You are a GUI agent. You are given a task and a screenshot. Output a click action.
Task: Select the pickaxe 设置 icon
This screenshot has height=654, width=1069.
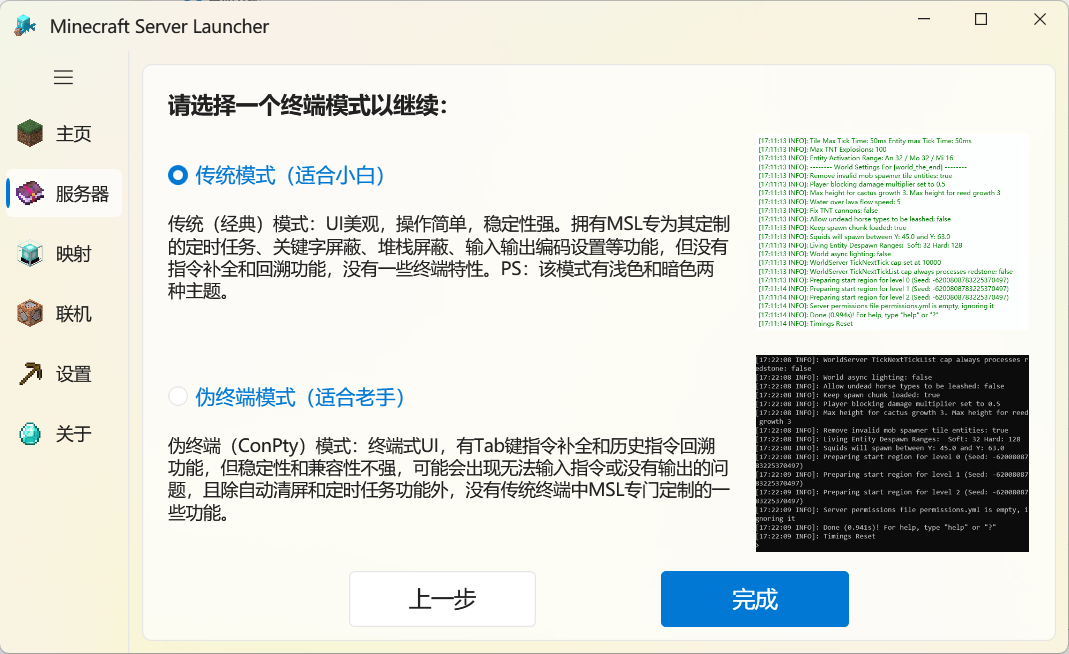[31, 373]
